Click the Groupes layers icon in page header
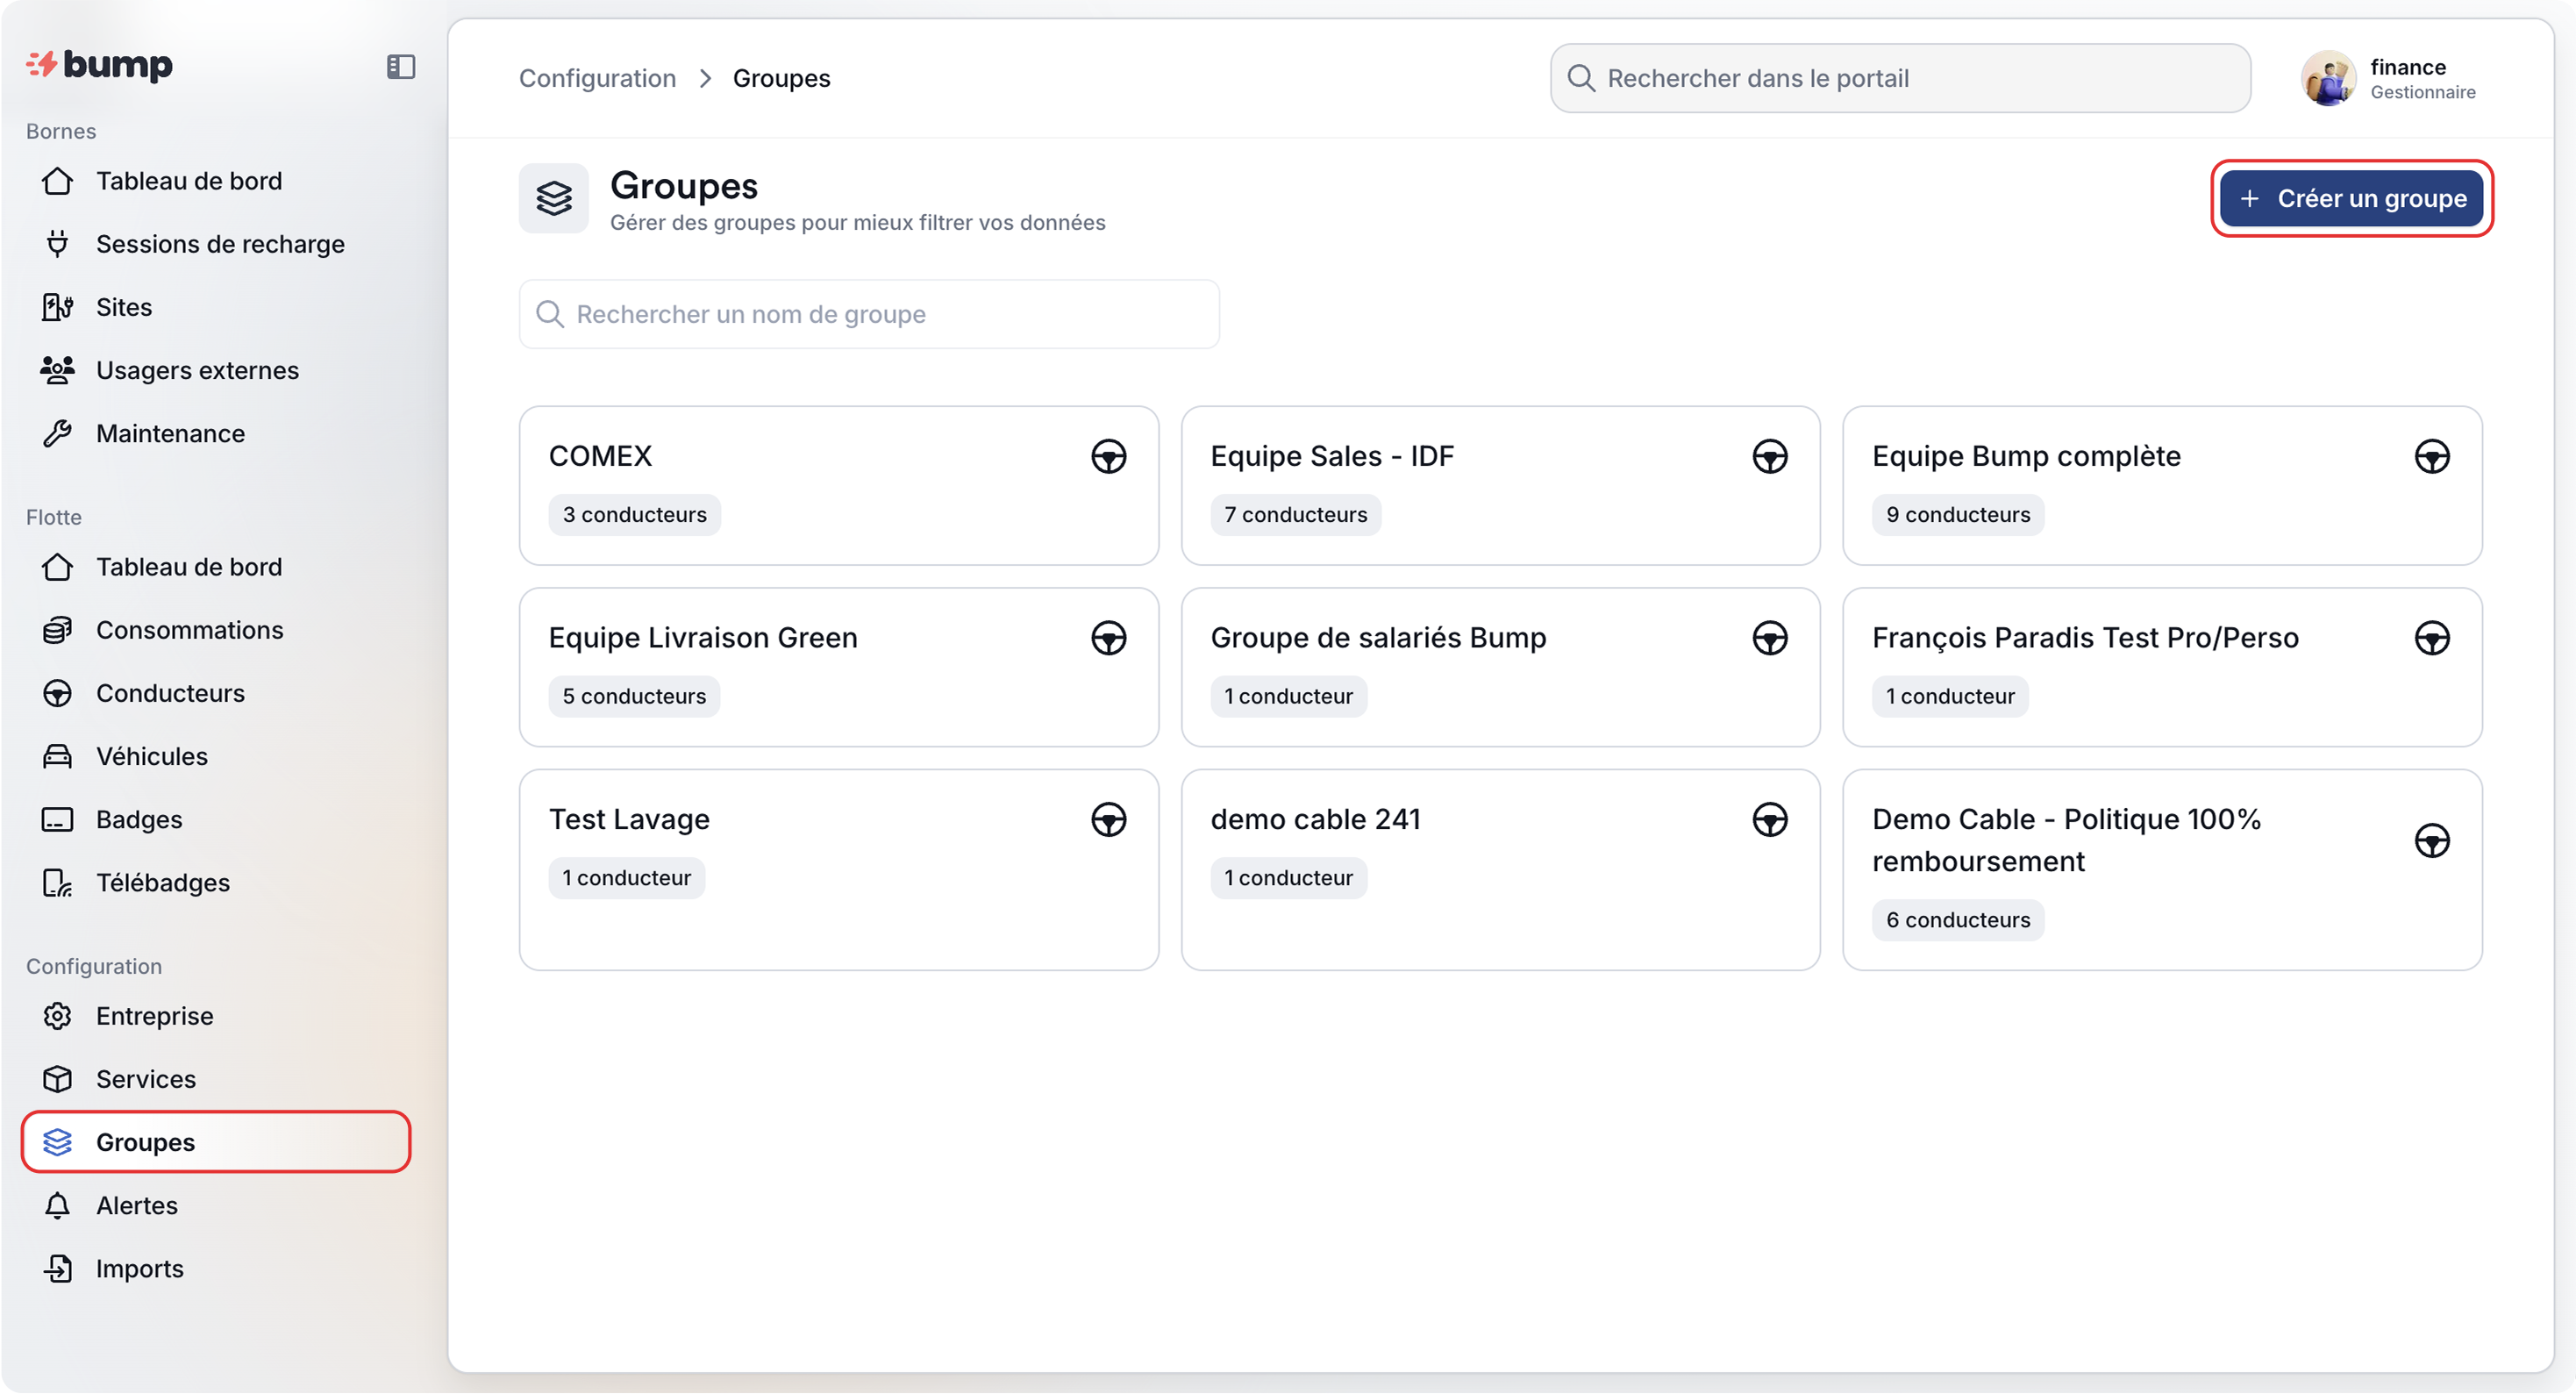This screenshot has height=1394, width=2576. point(554,198)
